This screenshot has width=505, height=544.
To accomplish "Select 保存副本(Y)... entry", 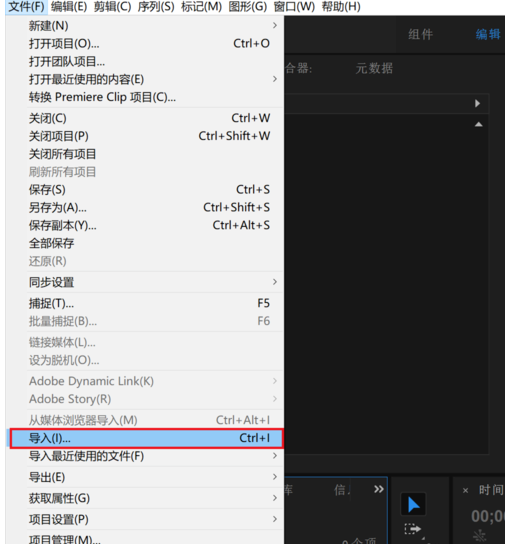I will pos(145,226).
